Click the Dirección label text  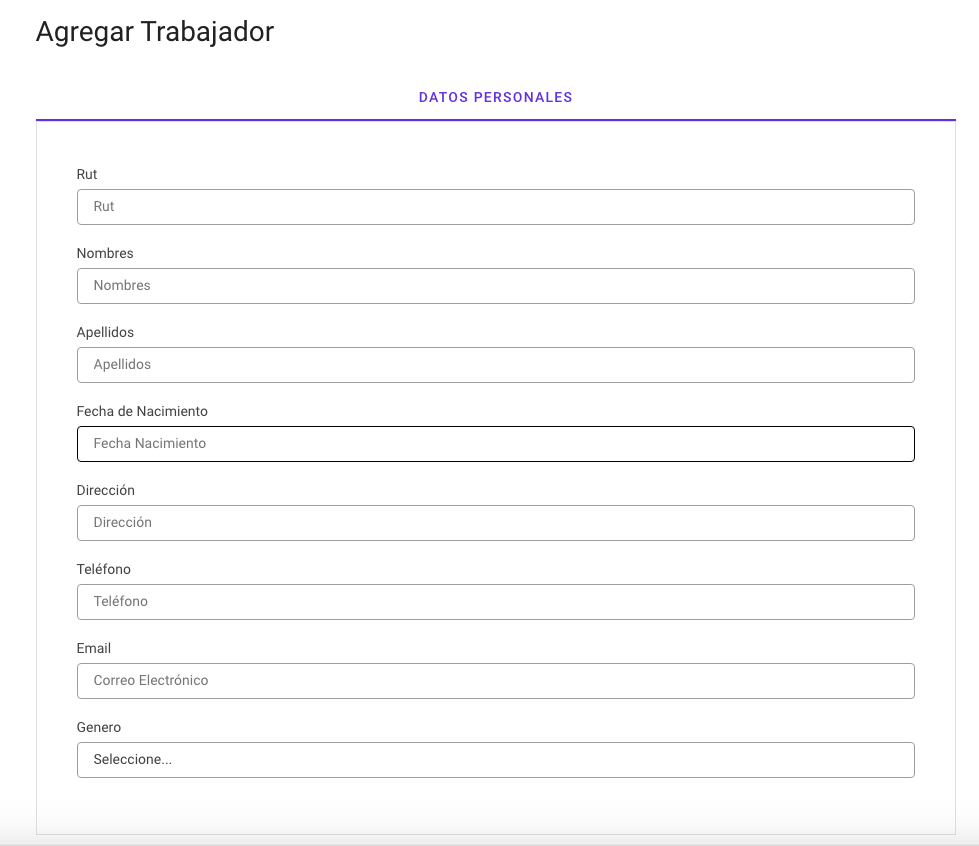tap(105, 491)
